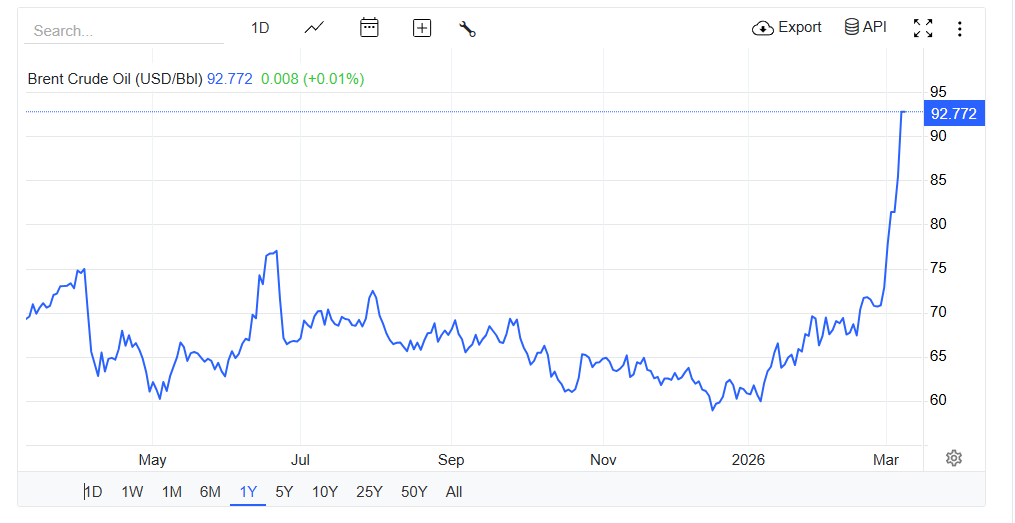Switch to the 6M time range
Viewport: 1015px width, 523px height.
(x=210, y=491)
